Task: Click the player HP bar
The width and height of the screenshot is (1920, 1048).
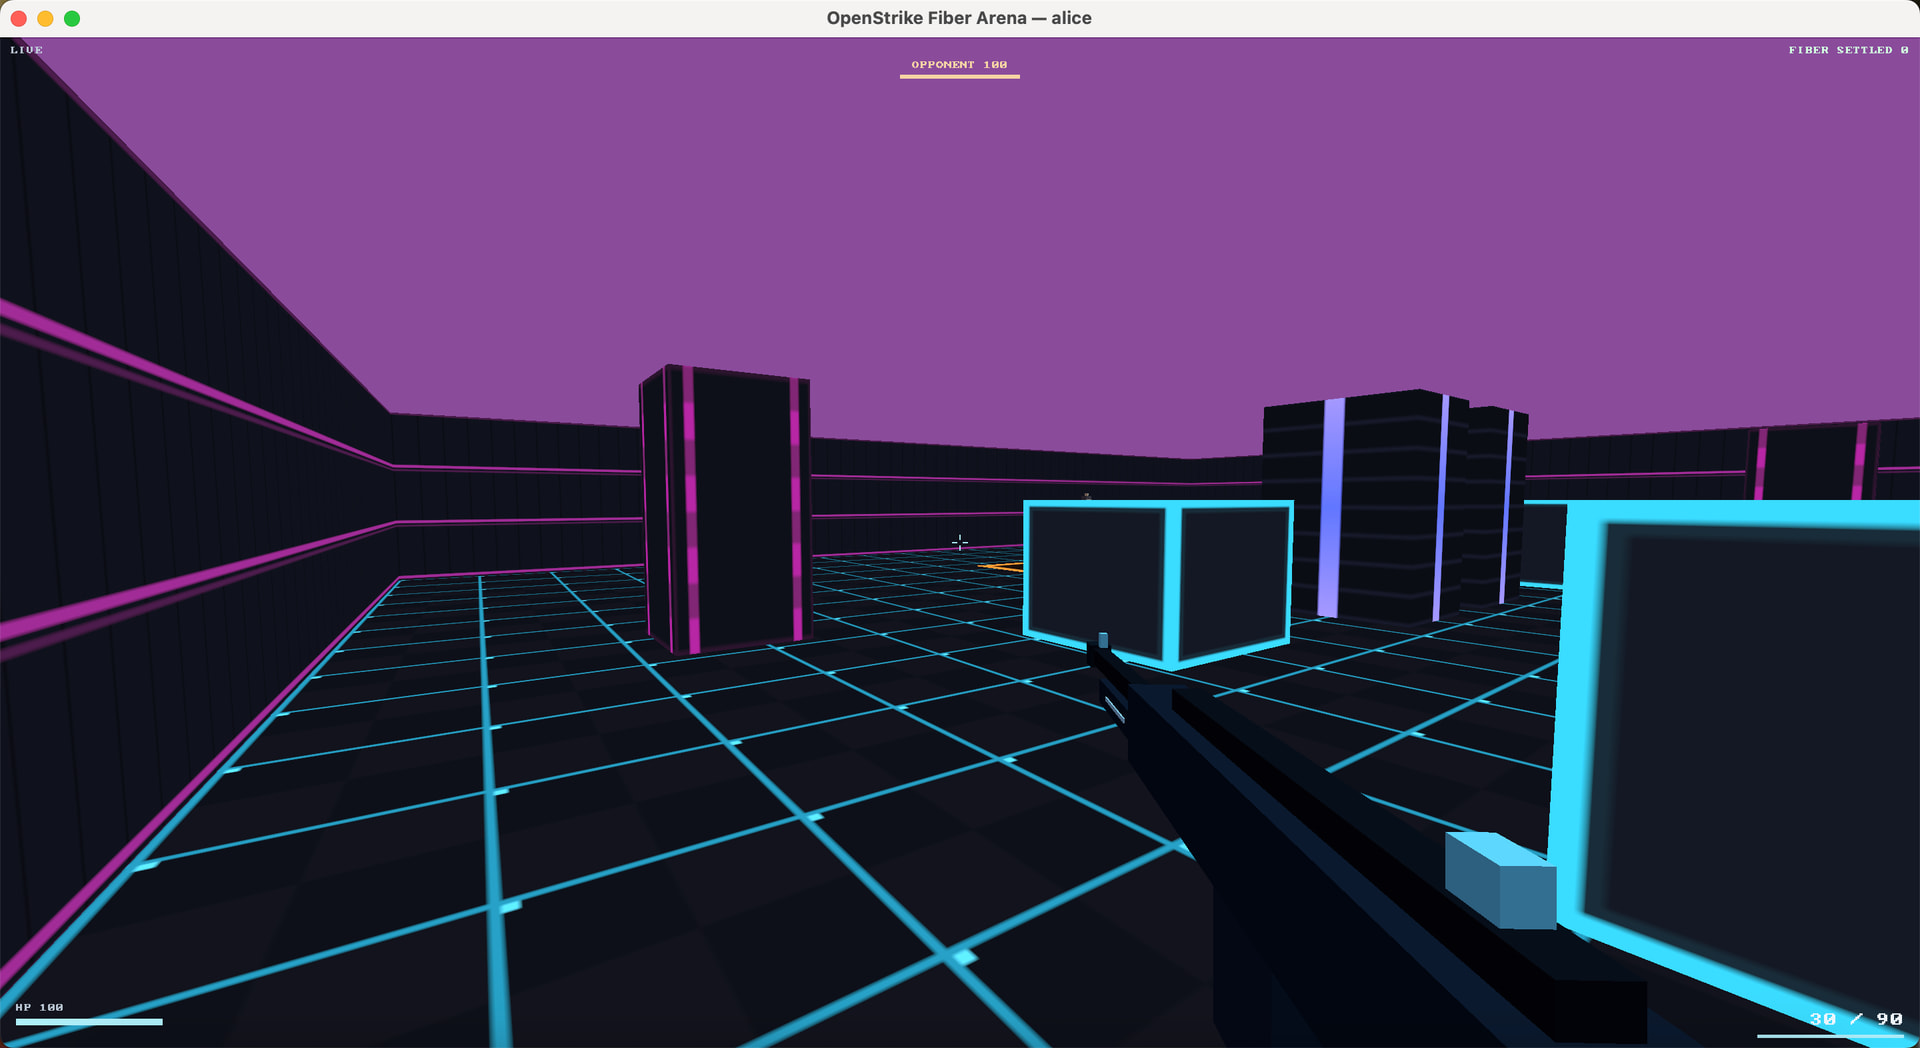Action: tap(89, 1022)
